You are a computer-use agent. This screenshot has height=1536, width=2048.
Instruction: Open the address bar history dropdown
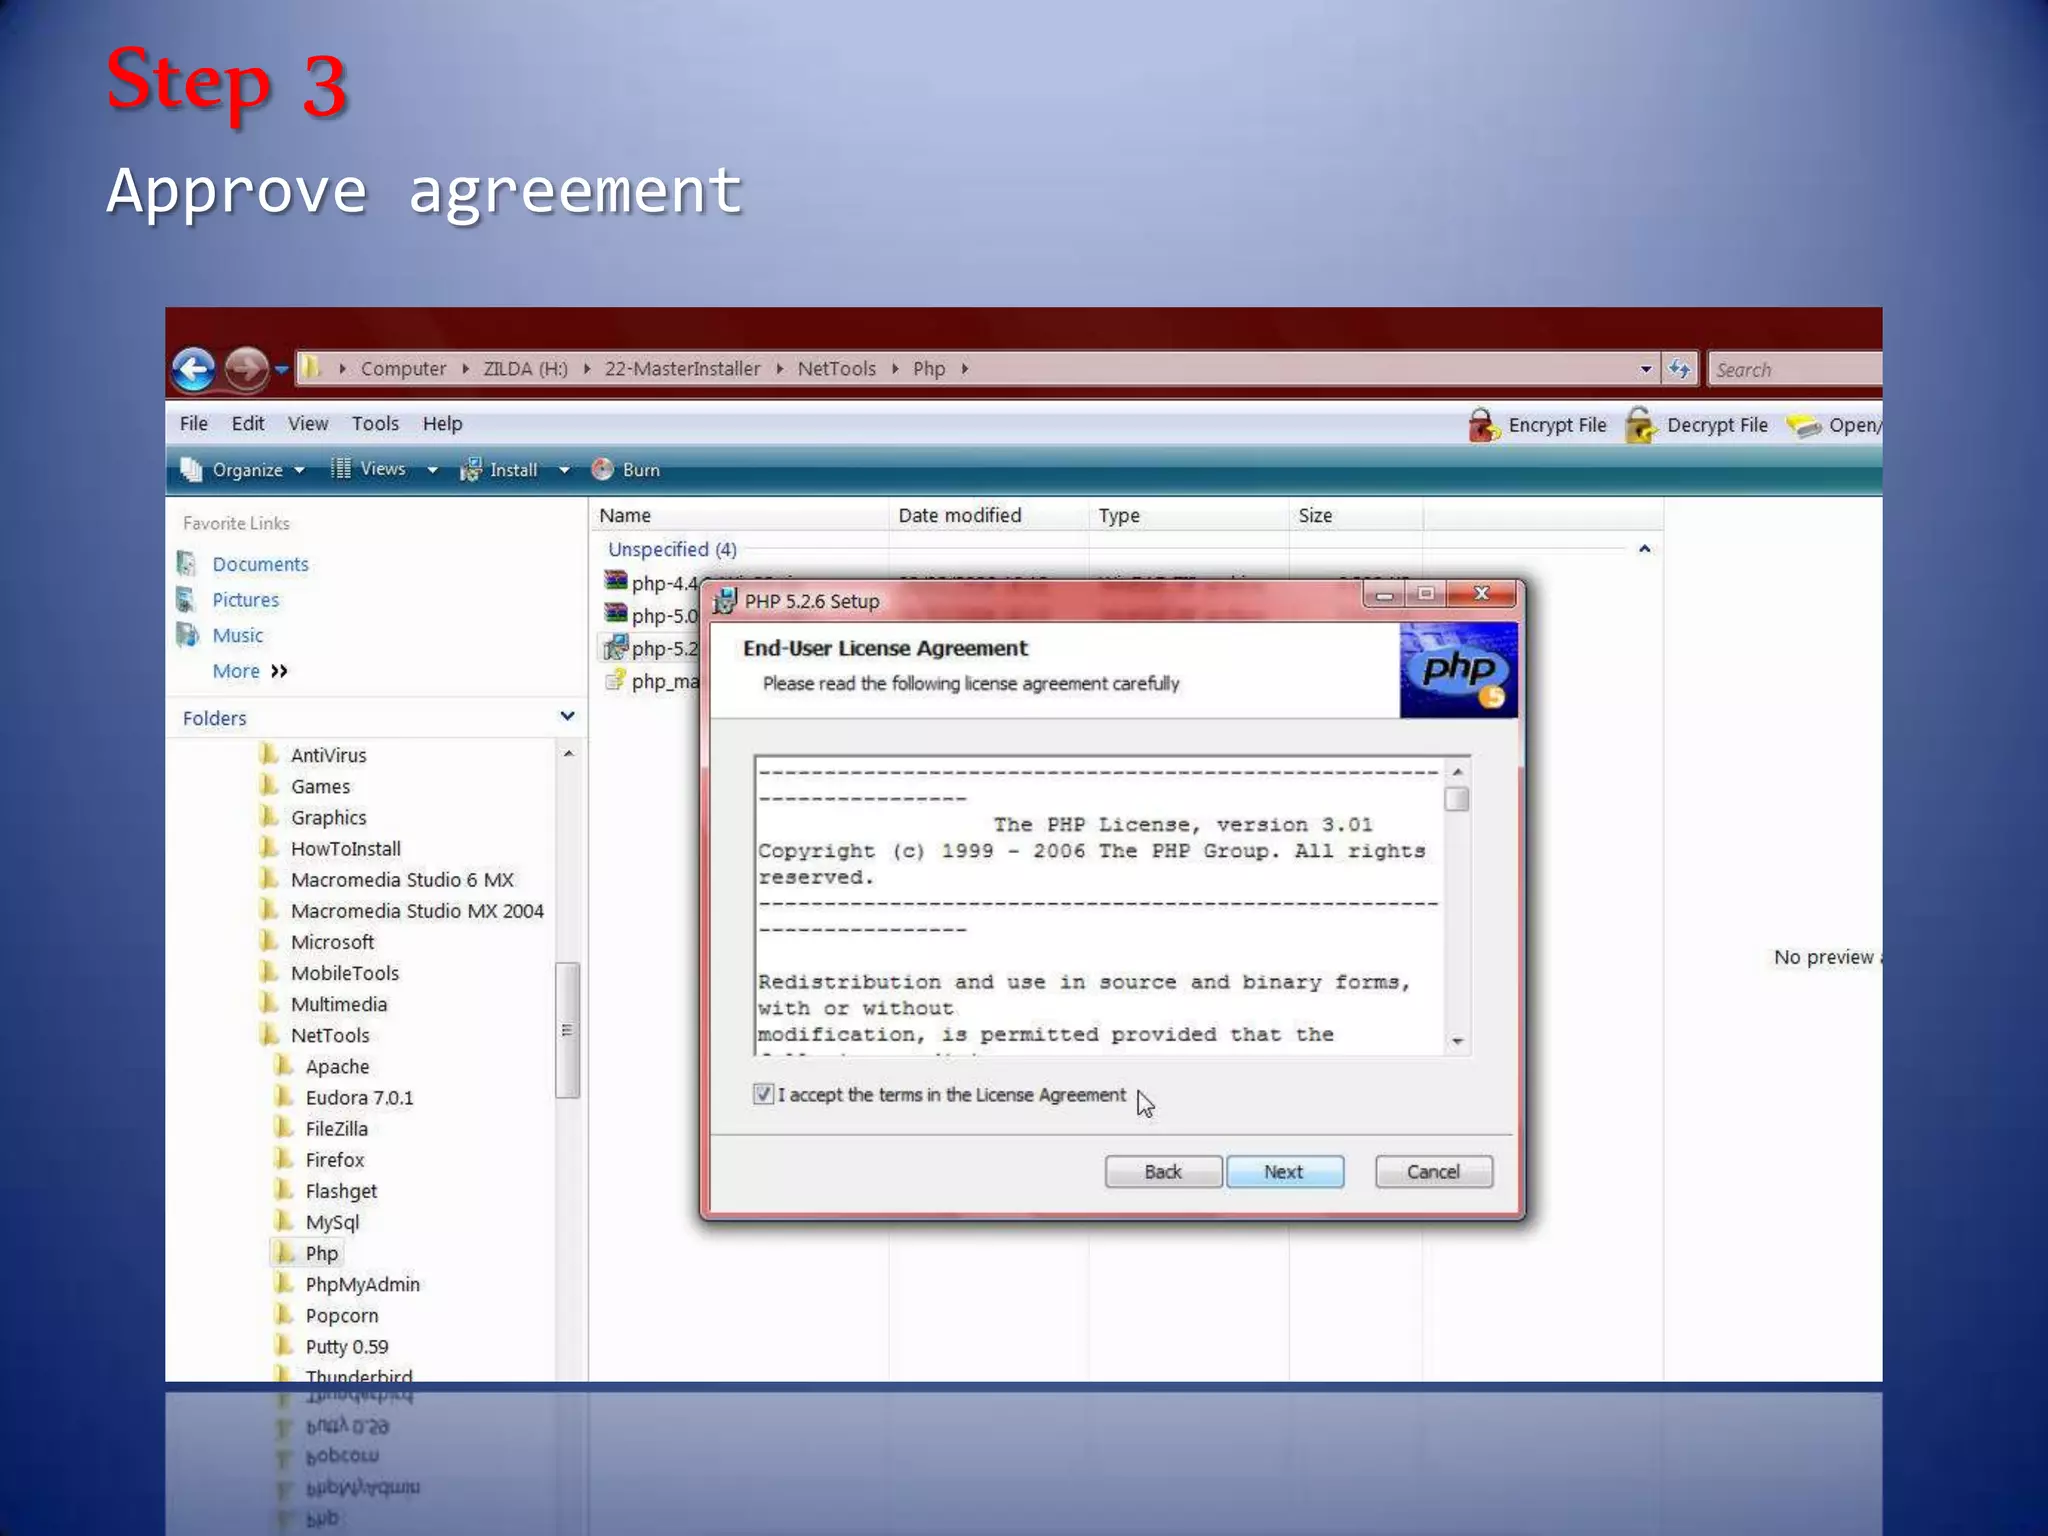coord(1646,370)
